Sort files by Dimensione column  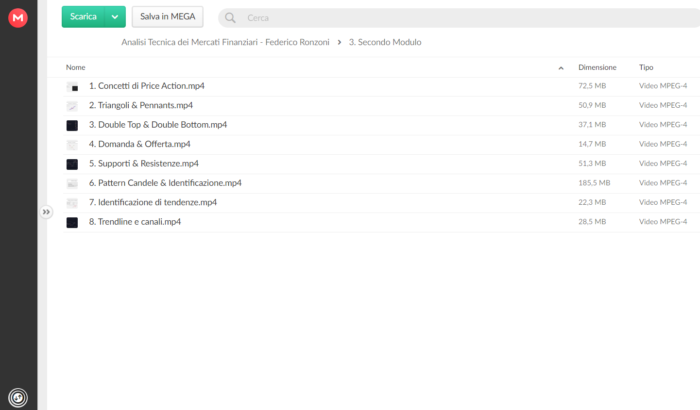[x=597, y=67]
